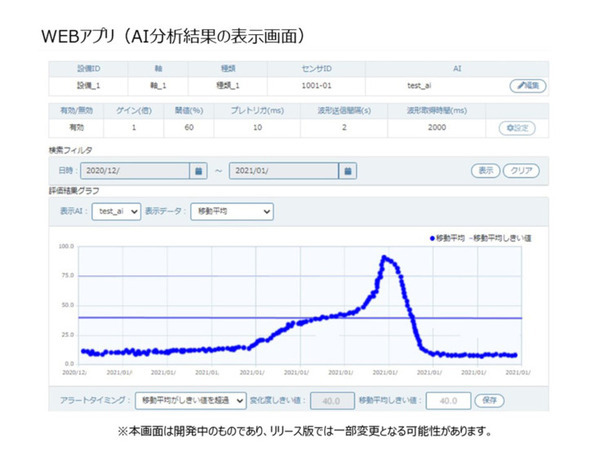Viewport: 600px width, 450px height.
Task: Open the 表示データ 移動平均 dropdown
Action: pyautogui.click(x=230, y=212)
